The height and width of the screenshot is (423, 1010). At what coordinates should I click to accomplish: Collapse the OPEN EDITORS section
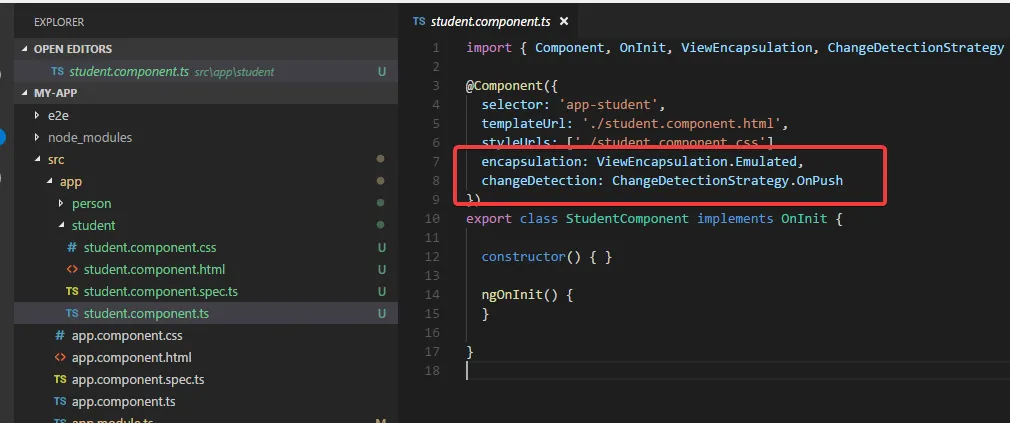click(x=25, y=49)
